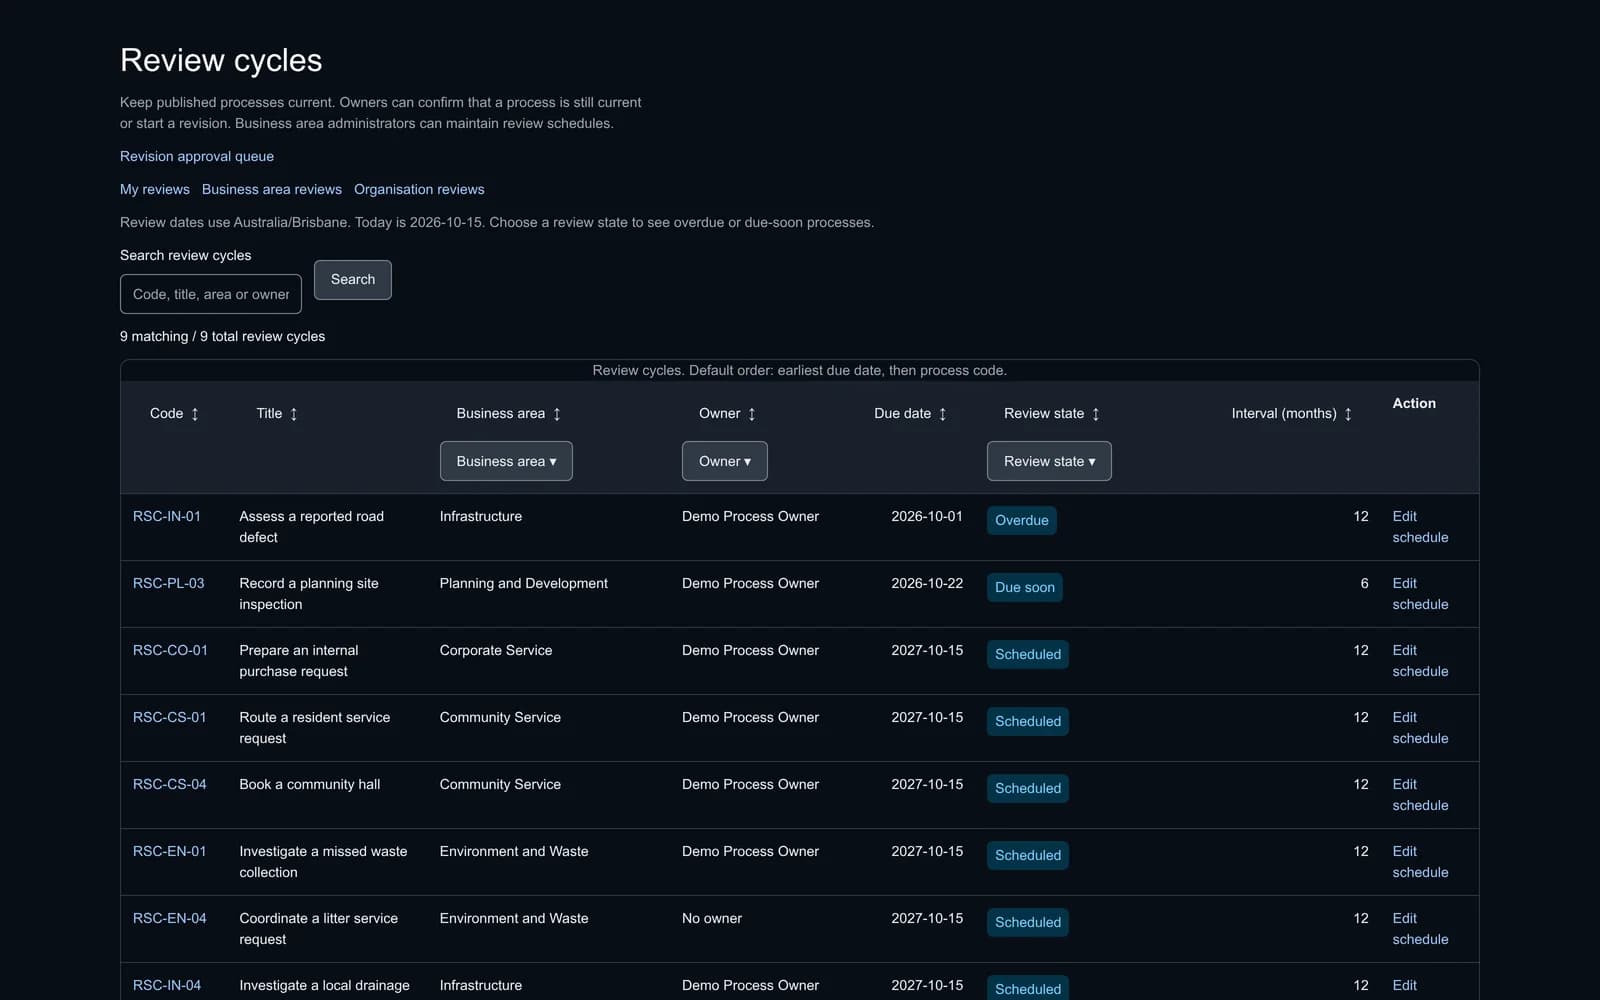
Task: Click the Overdue status badge
Action: [x=1022, y=520]
